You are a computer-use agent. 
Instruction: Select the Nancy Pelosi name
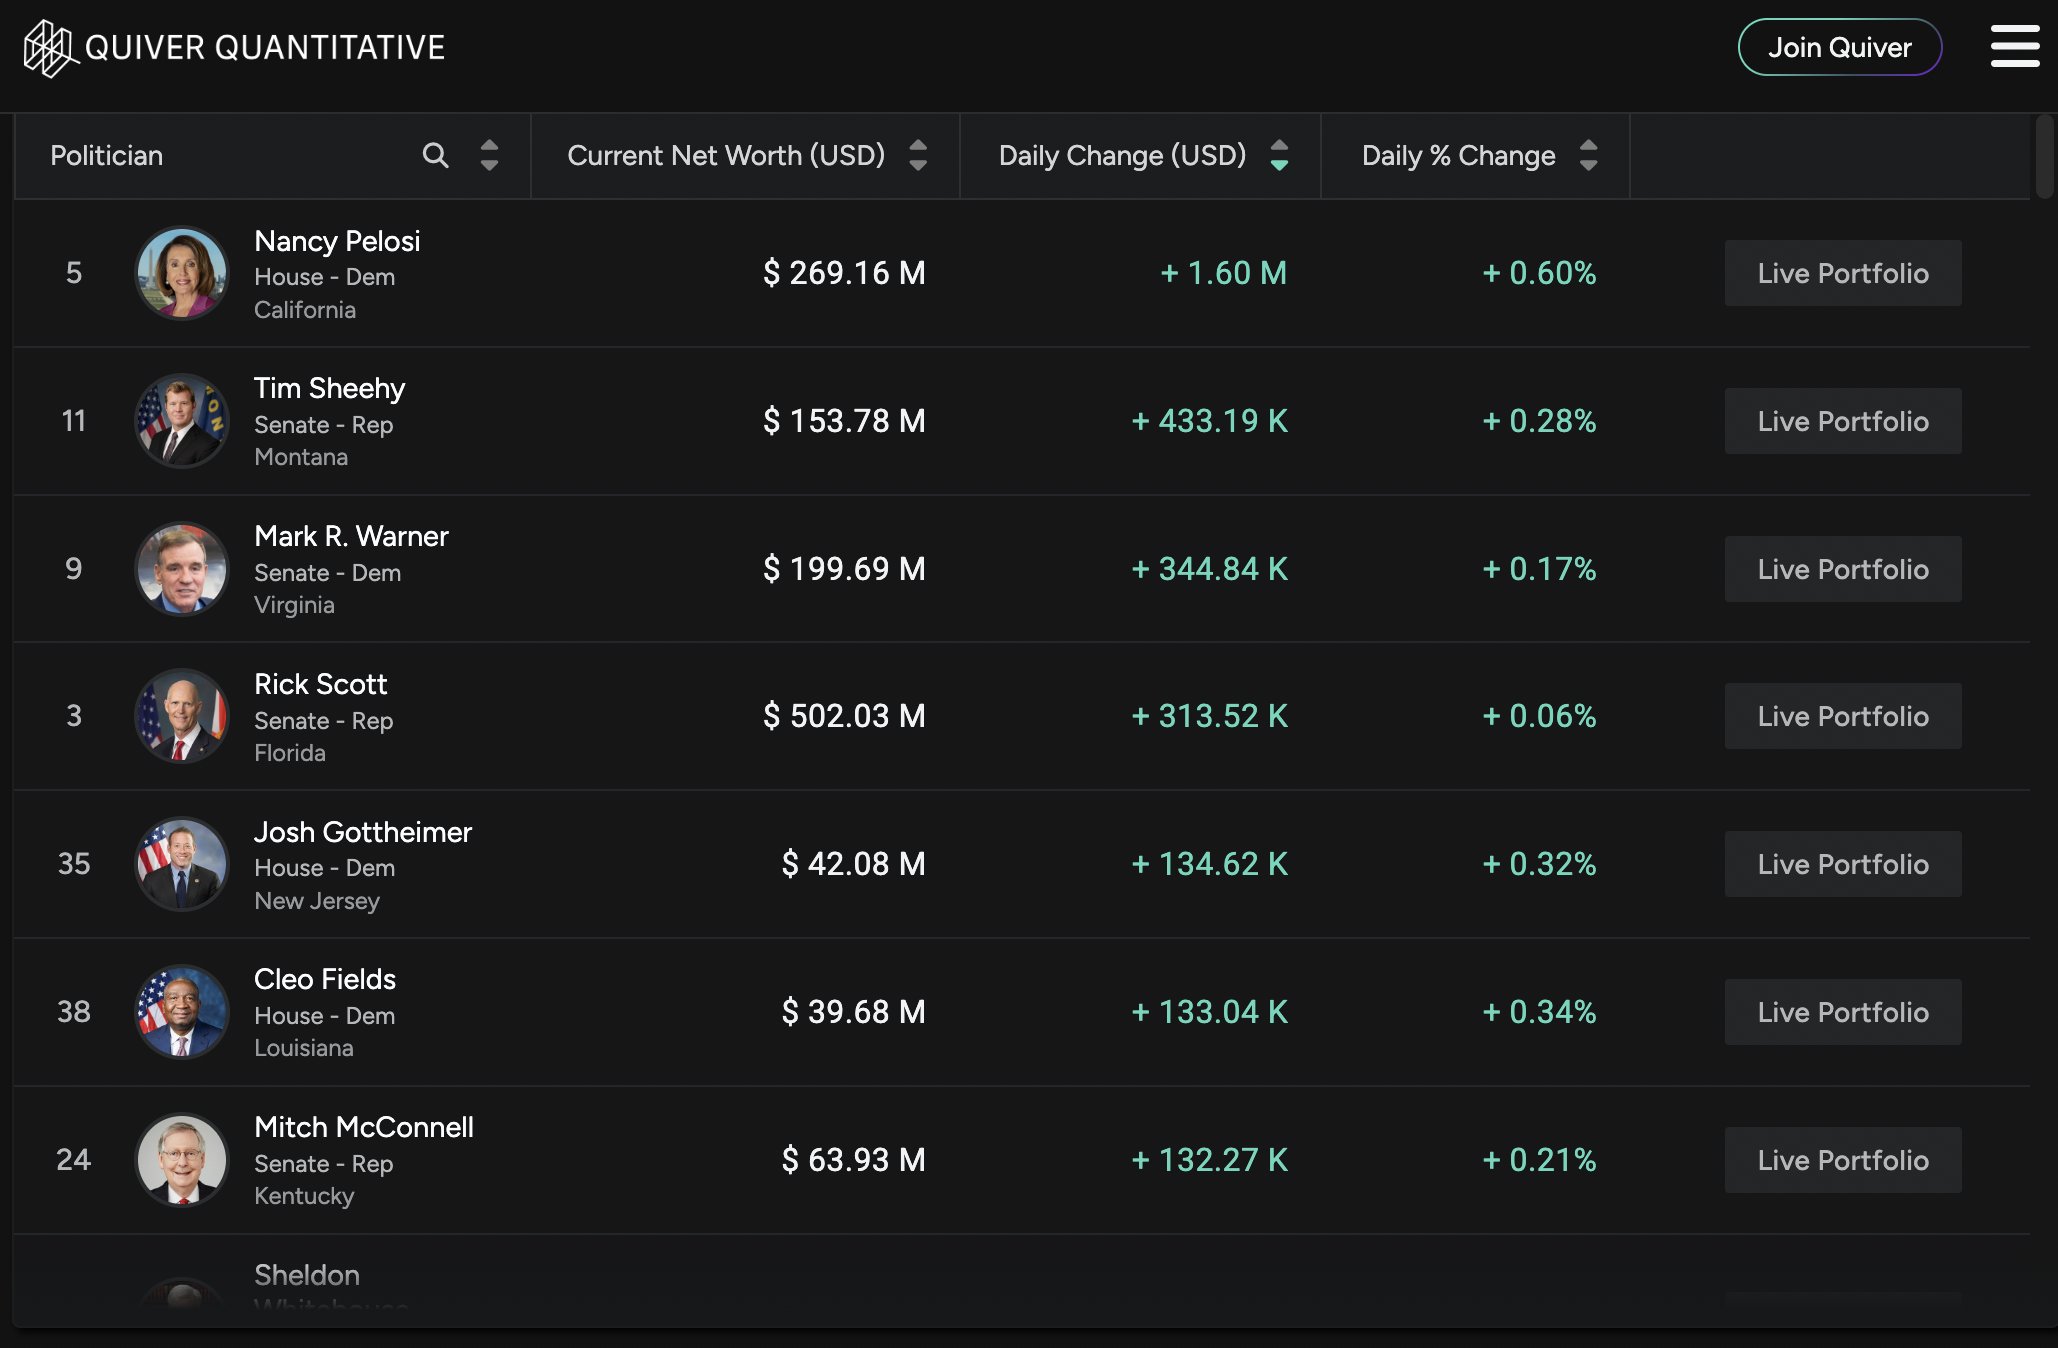tap(337, 241)
